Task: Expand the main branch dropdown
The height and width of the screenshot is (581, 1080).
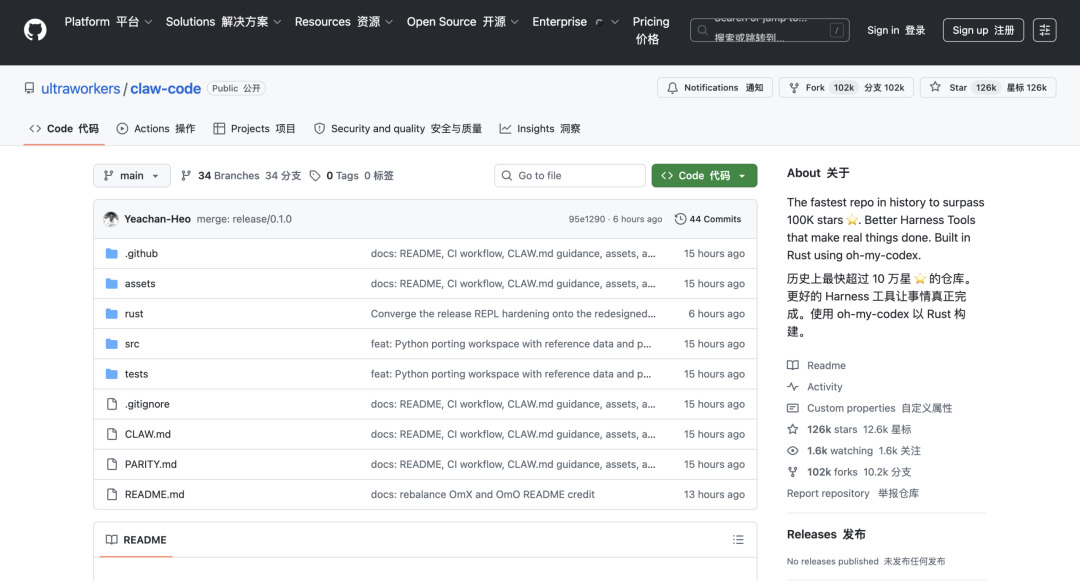Action: (x=132, y=176)
